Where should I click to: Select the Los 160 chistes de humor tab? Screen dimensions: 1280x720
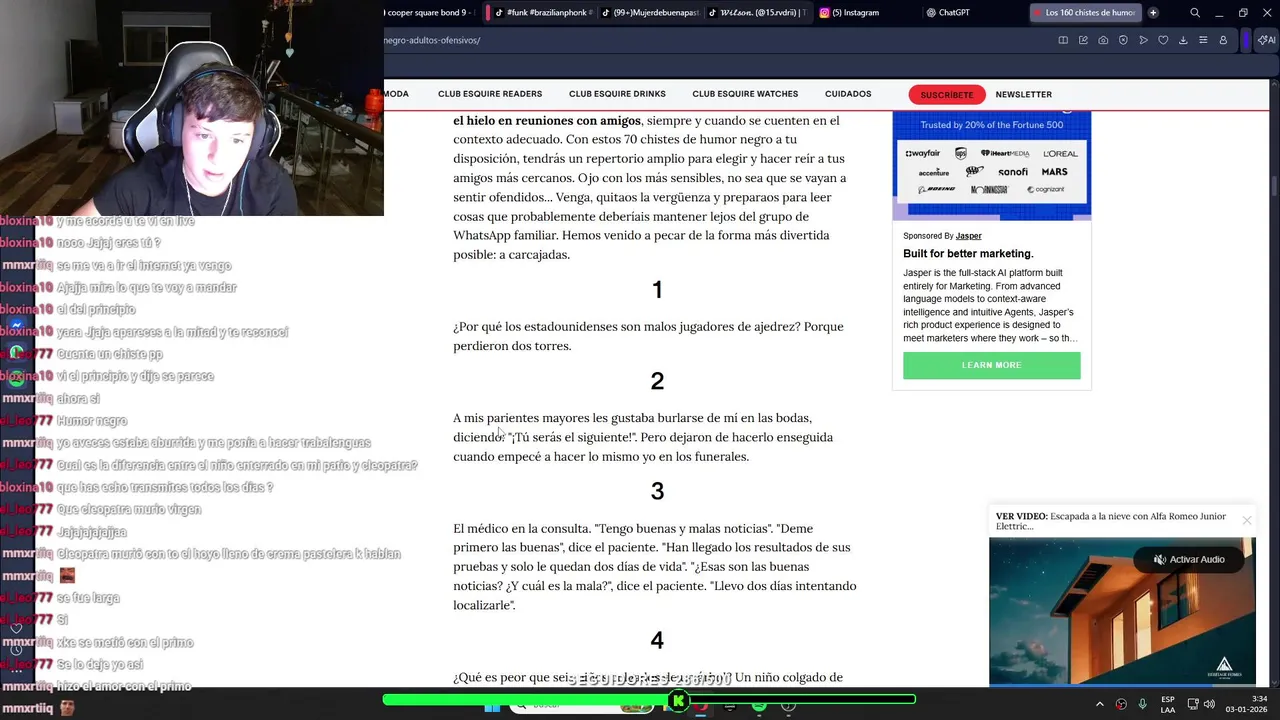1086,13
